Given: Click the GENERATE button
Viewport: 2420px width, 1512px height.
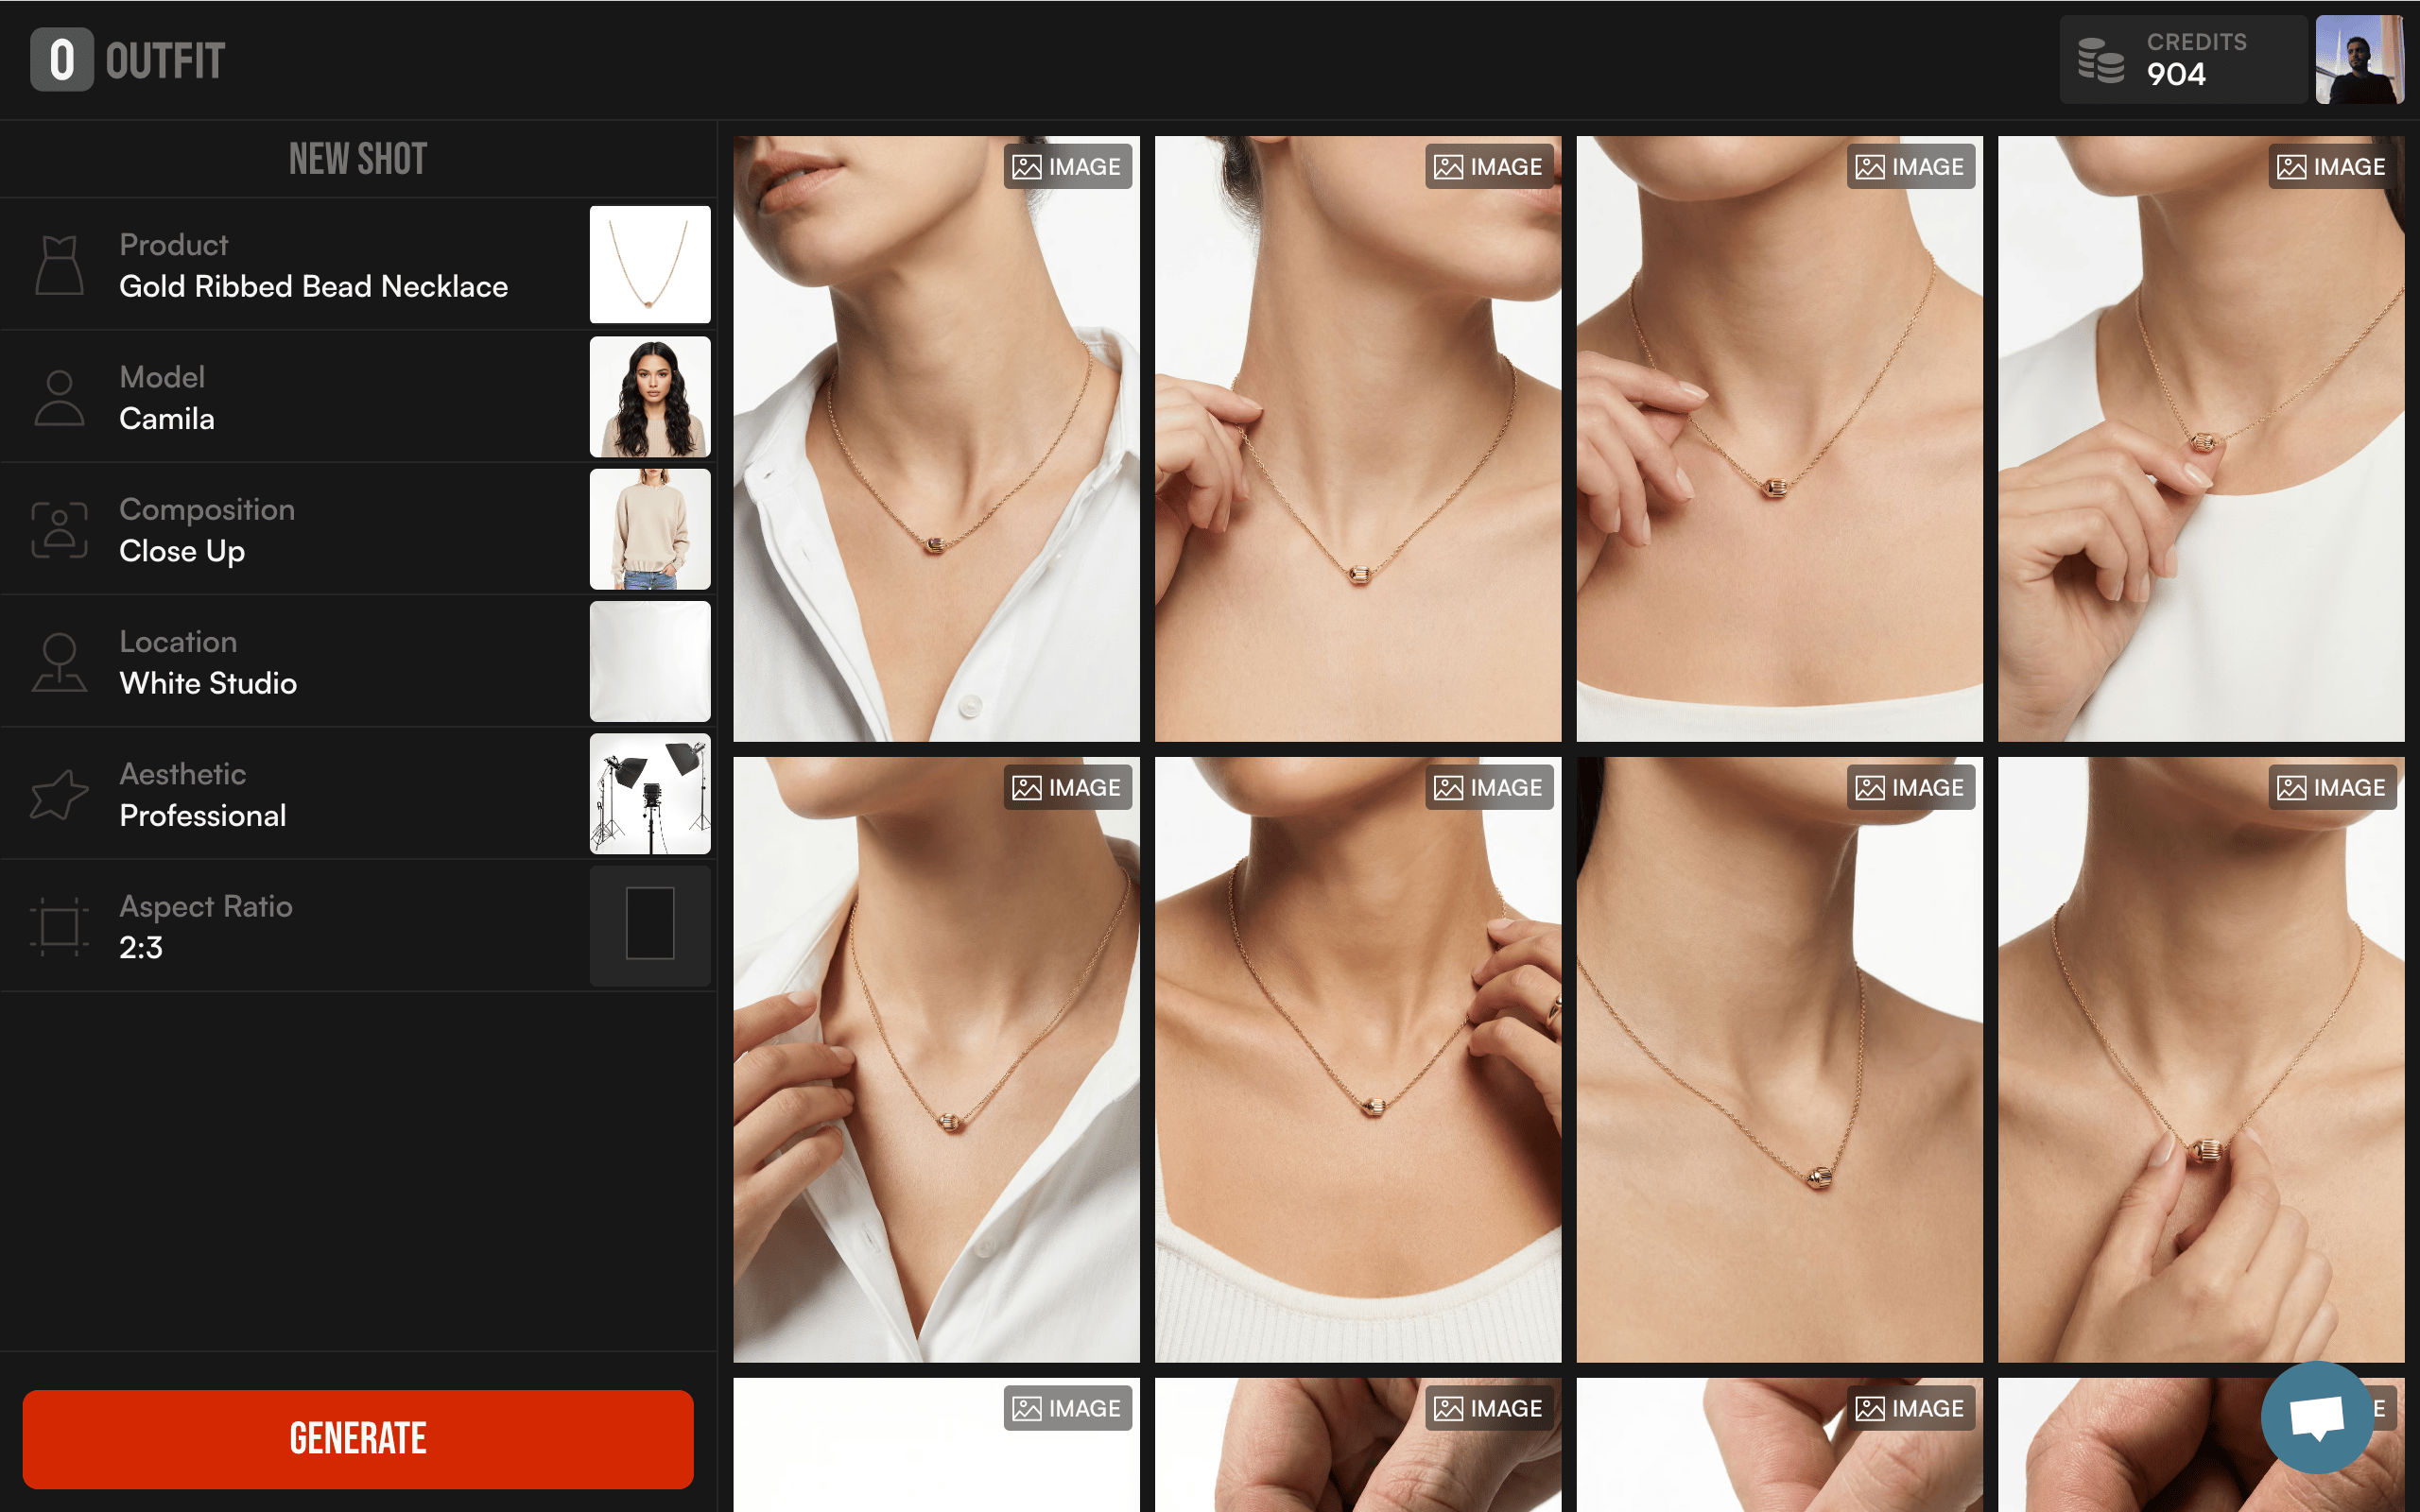Looking at the screenshot, I should (x=358, y=1438).
